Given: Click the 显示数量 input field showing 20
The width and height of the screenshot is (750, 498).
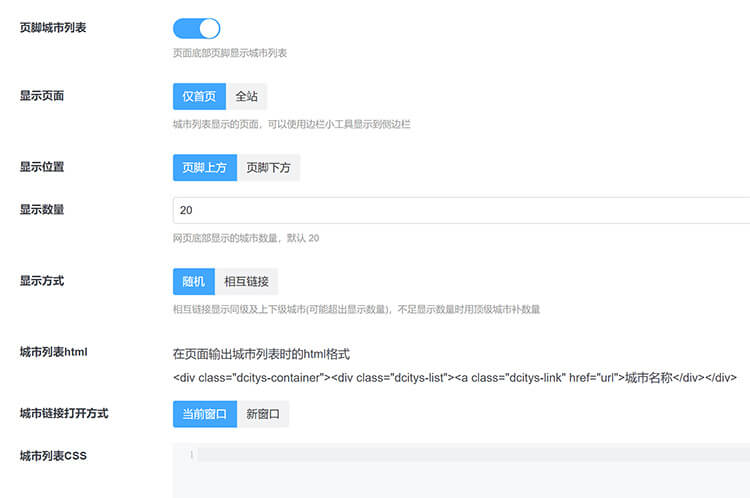Looking at the screenshot, I should pos(460,210).
